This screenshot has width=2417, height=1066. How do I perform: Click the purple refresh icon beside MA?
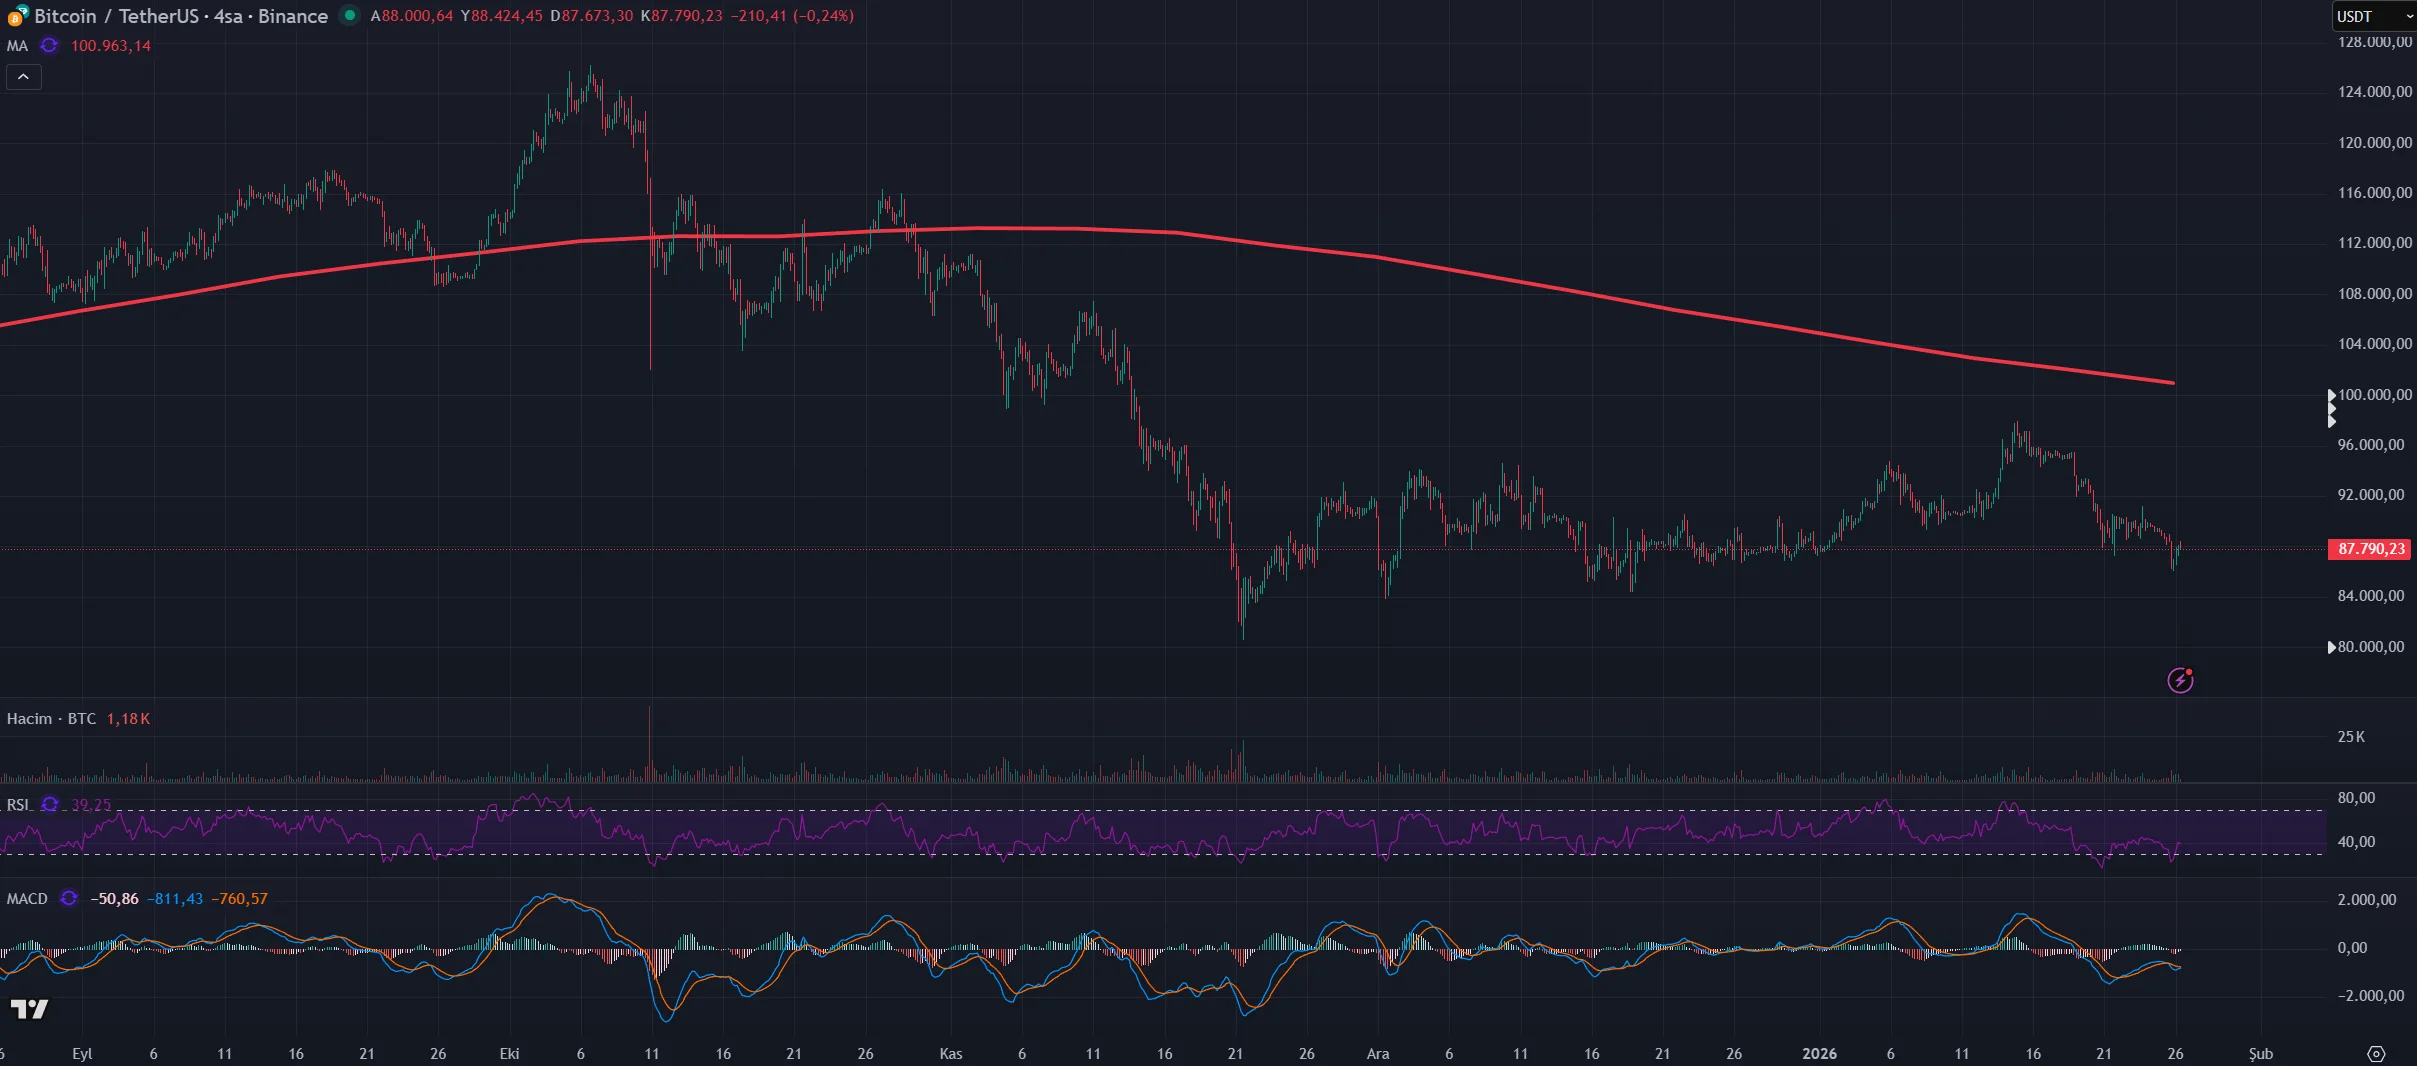tap(49, 46)
